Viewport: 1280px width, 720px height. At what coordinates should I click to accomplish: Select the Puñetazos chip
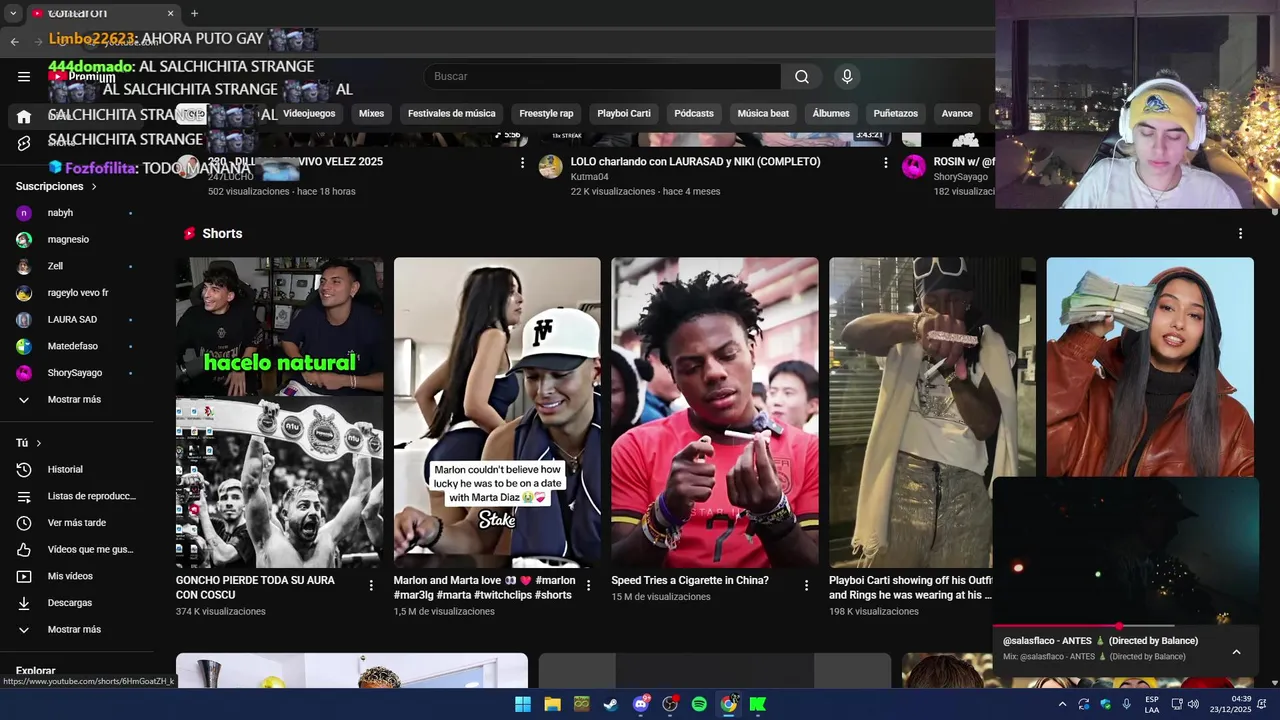896,114
